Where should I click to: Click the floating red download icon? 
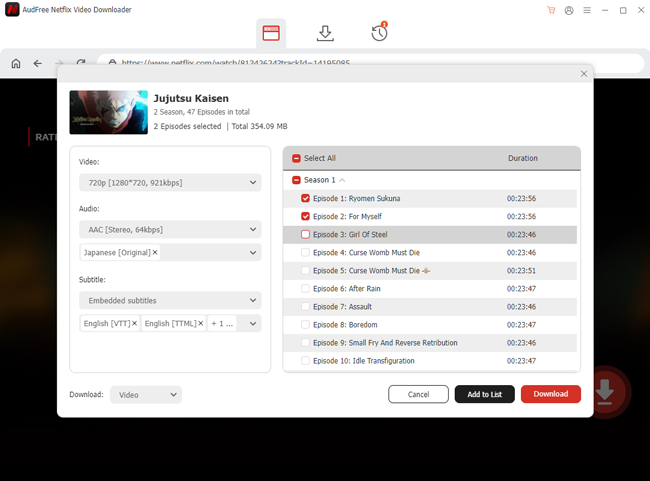605,392
